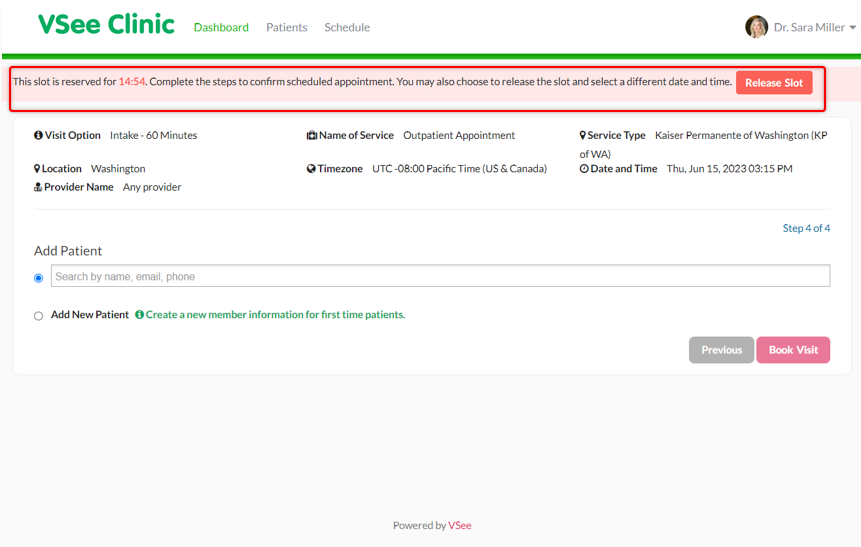Click the 'Intake - 60 Minutes' value
The image size is (861, 547).
[153, 135]
